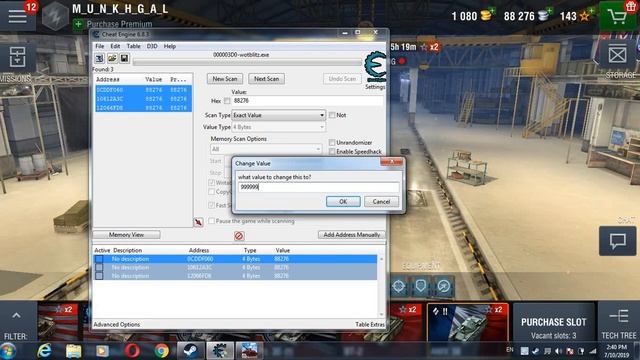Open the File menu
The width and height of the screenshot is (640, 360).
pos(100,46)
